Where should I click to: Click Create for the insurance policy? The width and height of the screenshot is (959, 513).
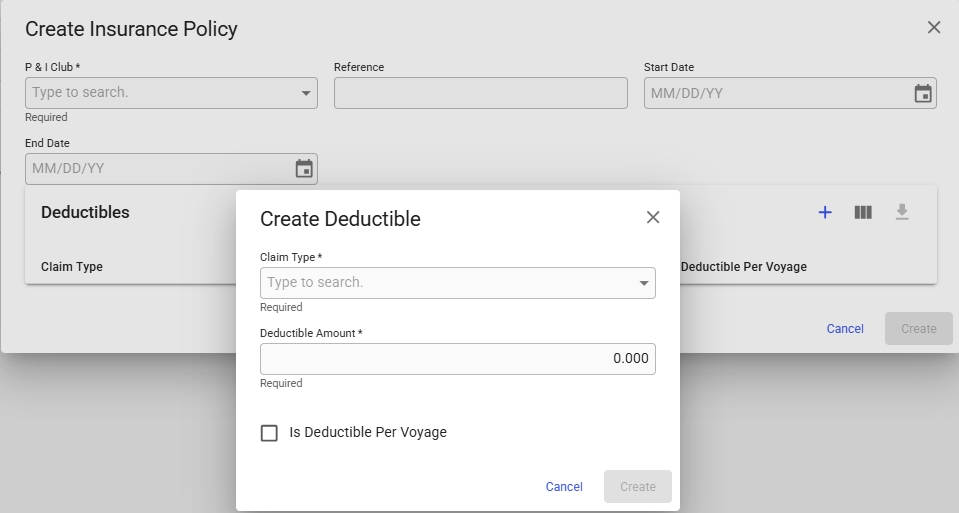pos(918,329)
